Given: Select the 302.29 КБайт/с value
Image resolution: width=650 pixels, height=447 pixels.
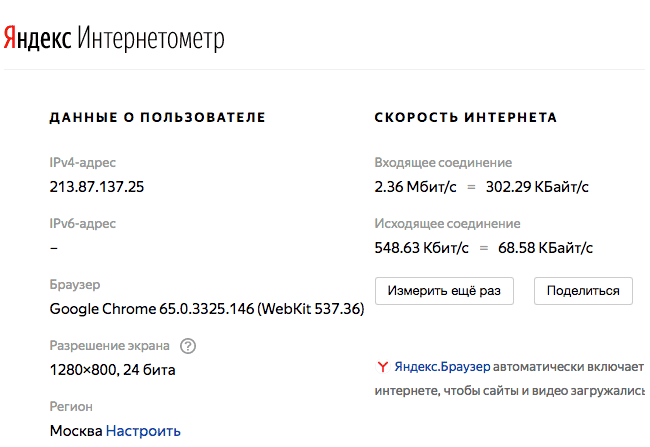Looking at the screenshot, I should pyautogui.click(x=537, y=187).
